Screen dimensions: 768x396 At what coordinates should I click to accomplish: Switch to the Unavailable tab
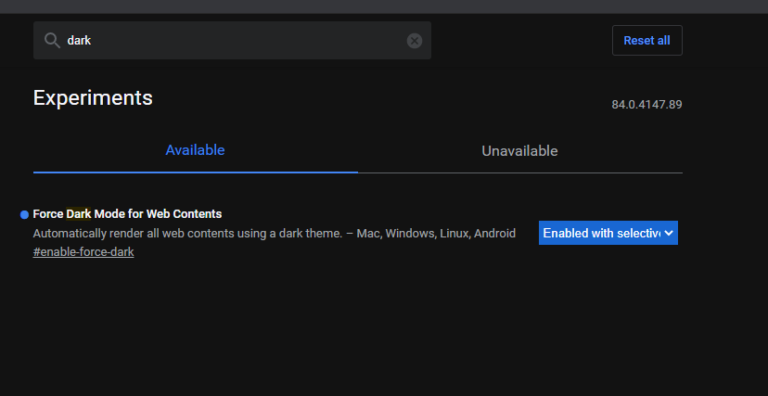point(520,151)
